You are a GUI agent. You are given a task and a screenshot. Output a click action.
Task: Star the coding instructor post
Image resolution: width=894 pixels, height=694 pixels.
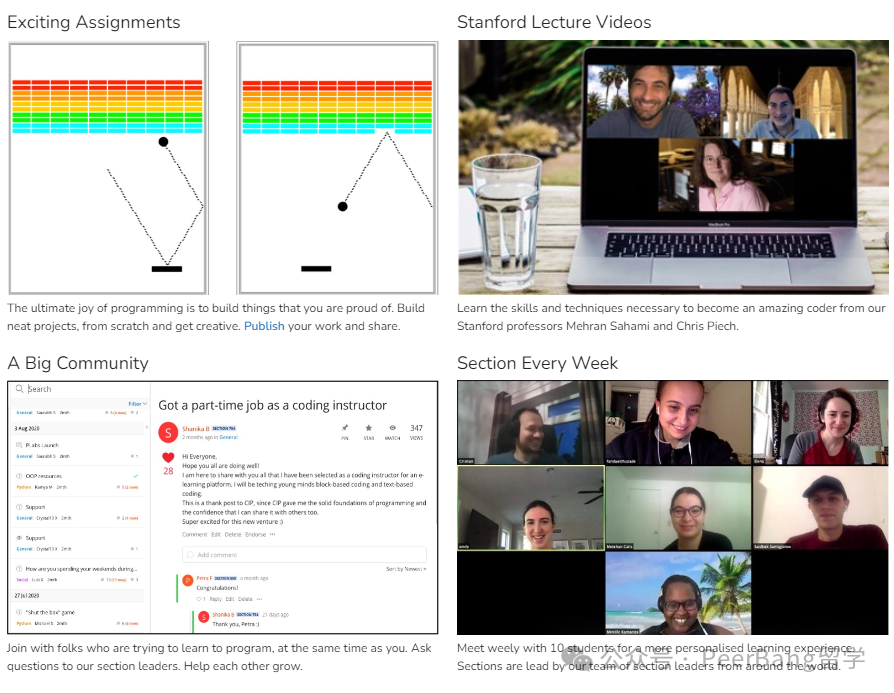tap(368, 428)
